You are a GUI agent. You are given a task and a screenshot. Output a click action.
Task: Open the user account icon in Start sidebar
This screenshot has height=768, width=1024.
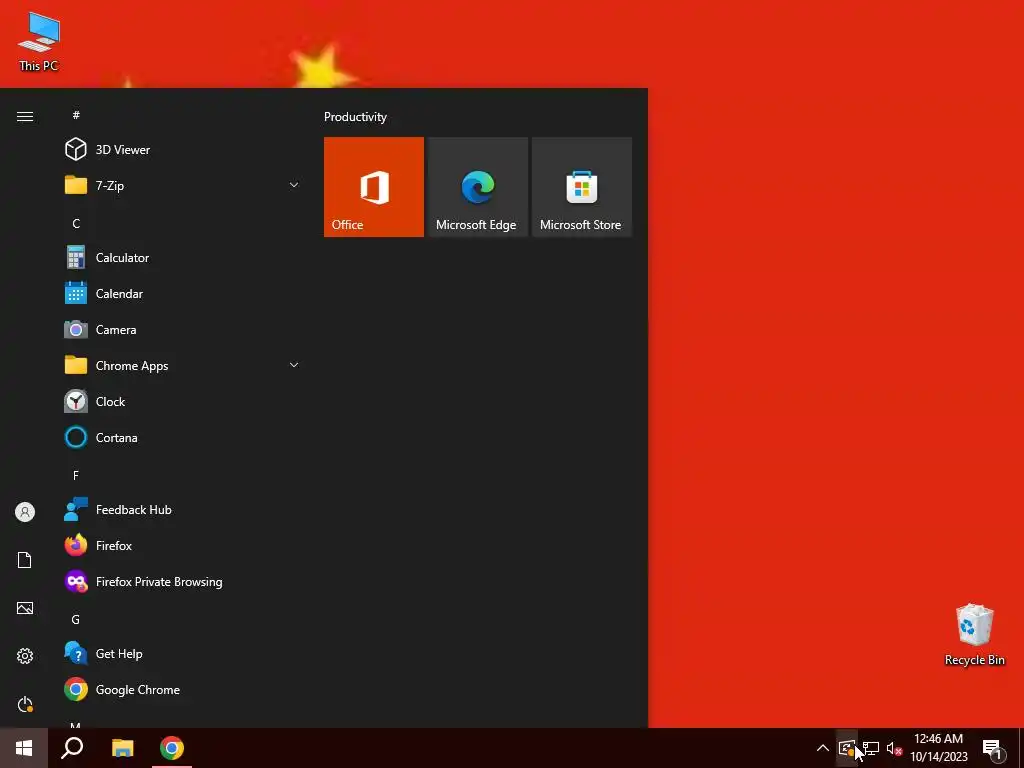point(25,512)
